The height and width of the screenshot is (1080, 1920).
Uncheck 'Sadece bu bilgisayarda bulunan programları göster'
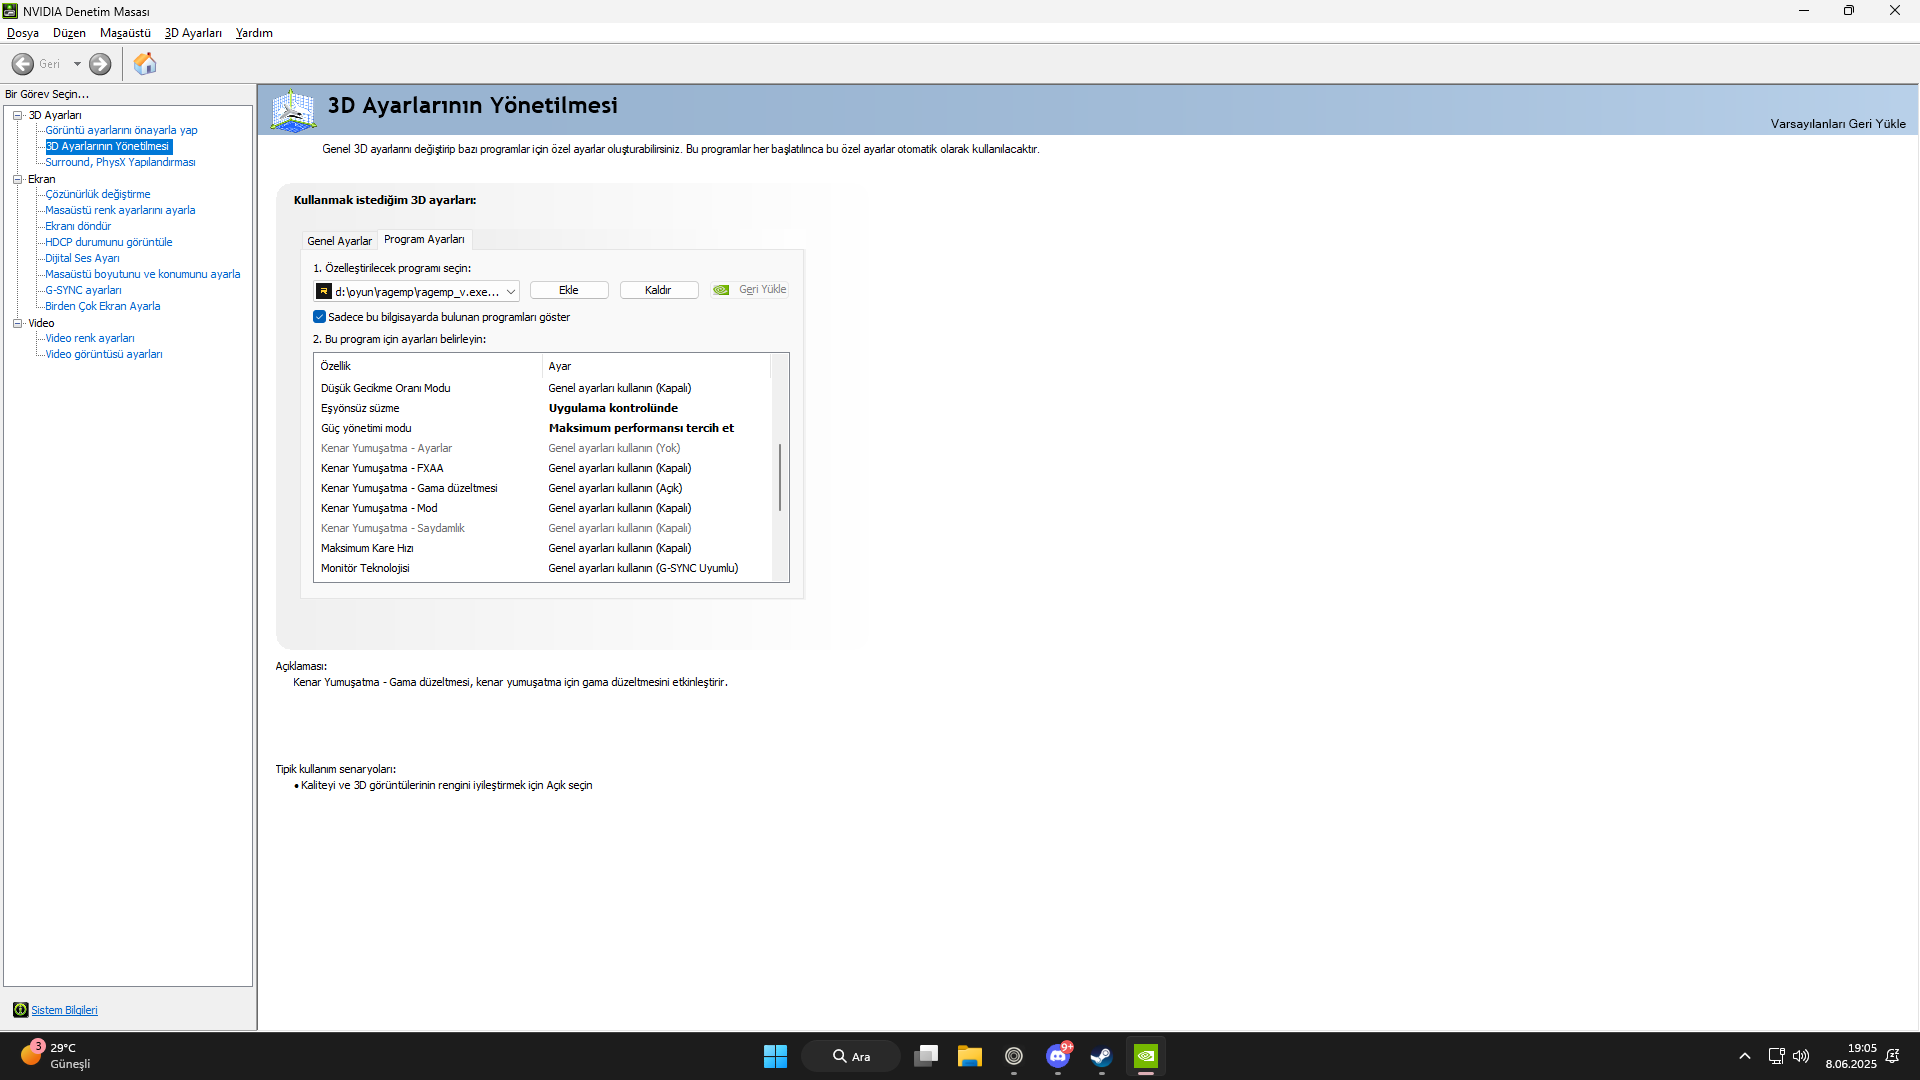click(320, 317)
